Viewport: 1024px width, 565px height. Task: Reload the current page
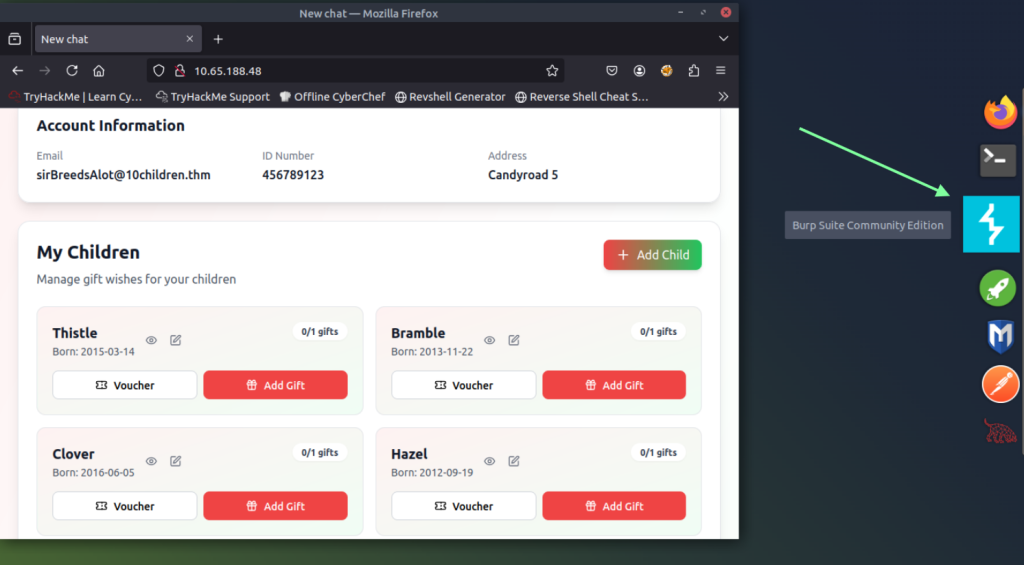point(72,71)
